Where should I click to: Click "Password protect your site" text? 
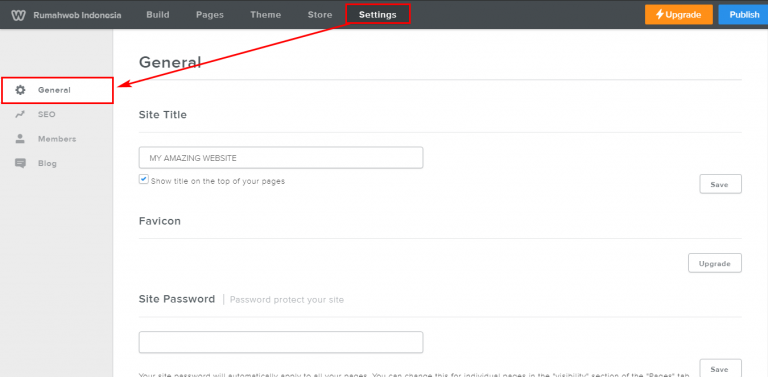tap(287, 300)
